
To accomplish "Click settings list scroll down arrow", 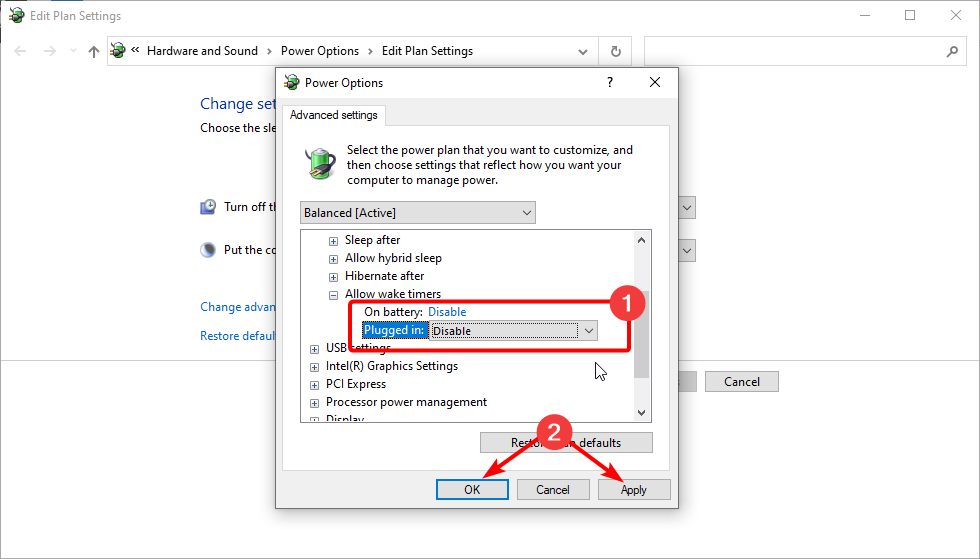I will tap(641, 413).
